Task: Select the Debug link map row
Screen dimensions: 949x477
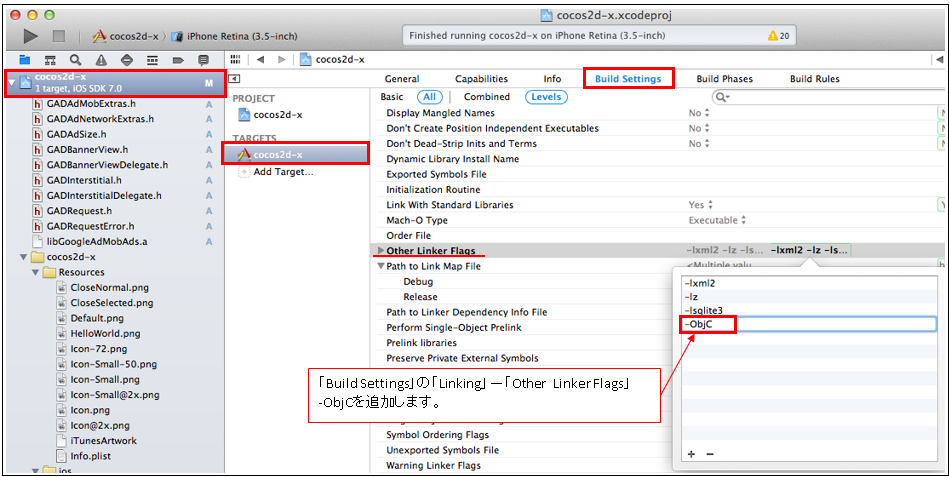Action: tap(418, 281)
